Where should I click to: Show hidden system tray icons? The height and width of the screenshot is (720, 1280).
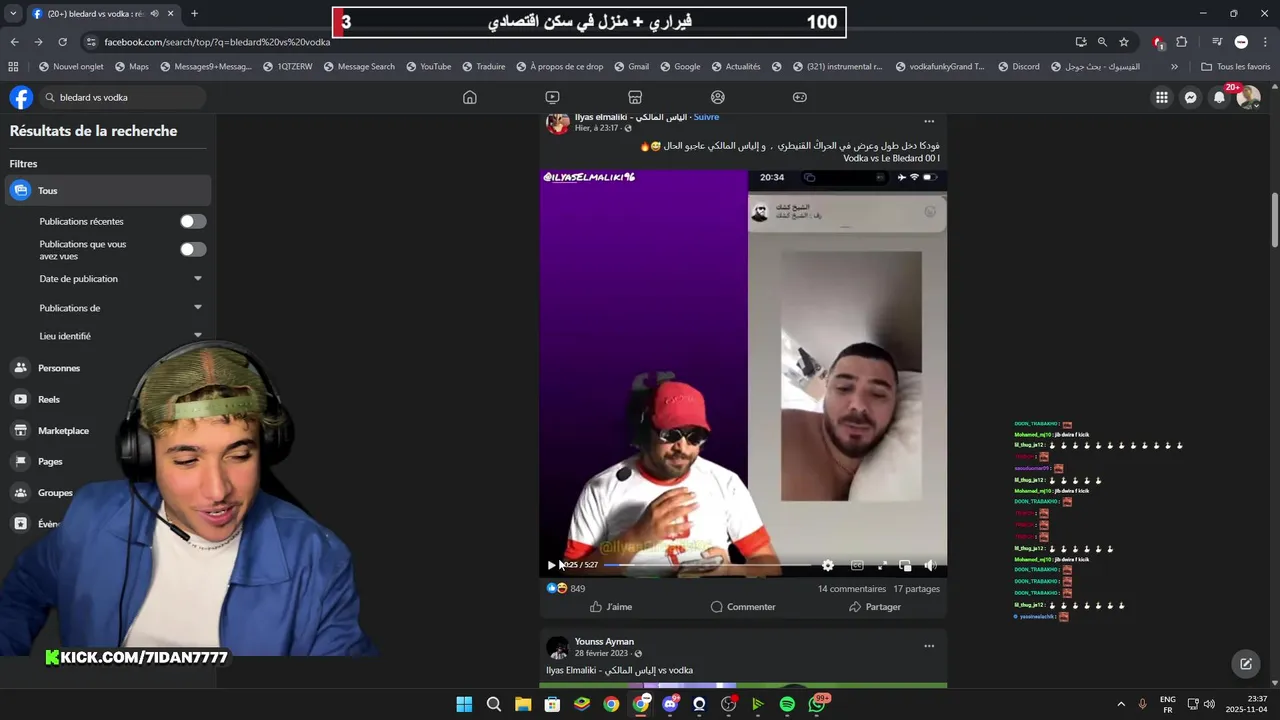[x=1120, y=704]
